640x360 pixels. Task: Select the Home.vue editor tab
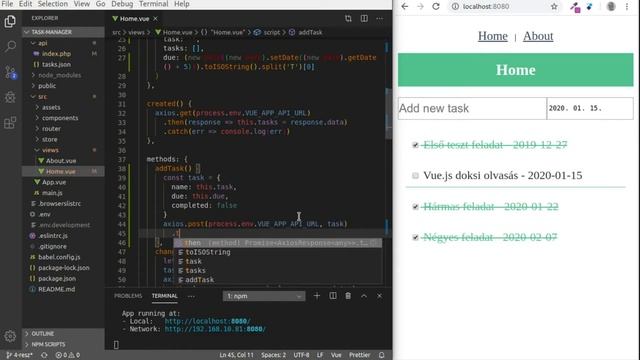click(x=134, y=19)
